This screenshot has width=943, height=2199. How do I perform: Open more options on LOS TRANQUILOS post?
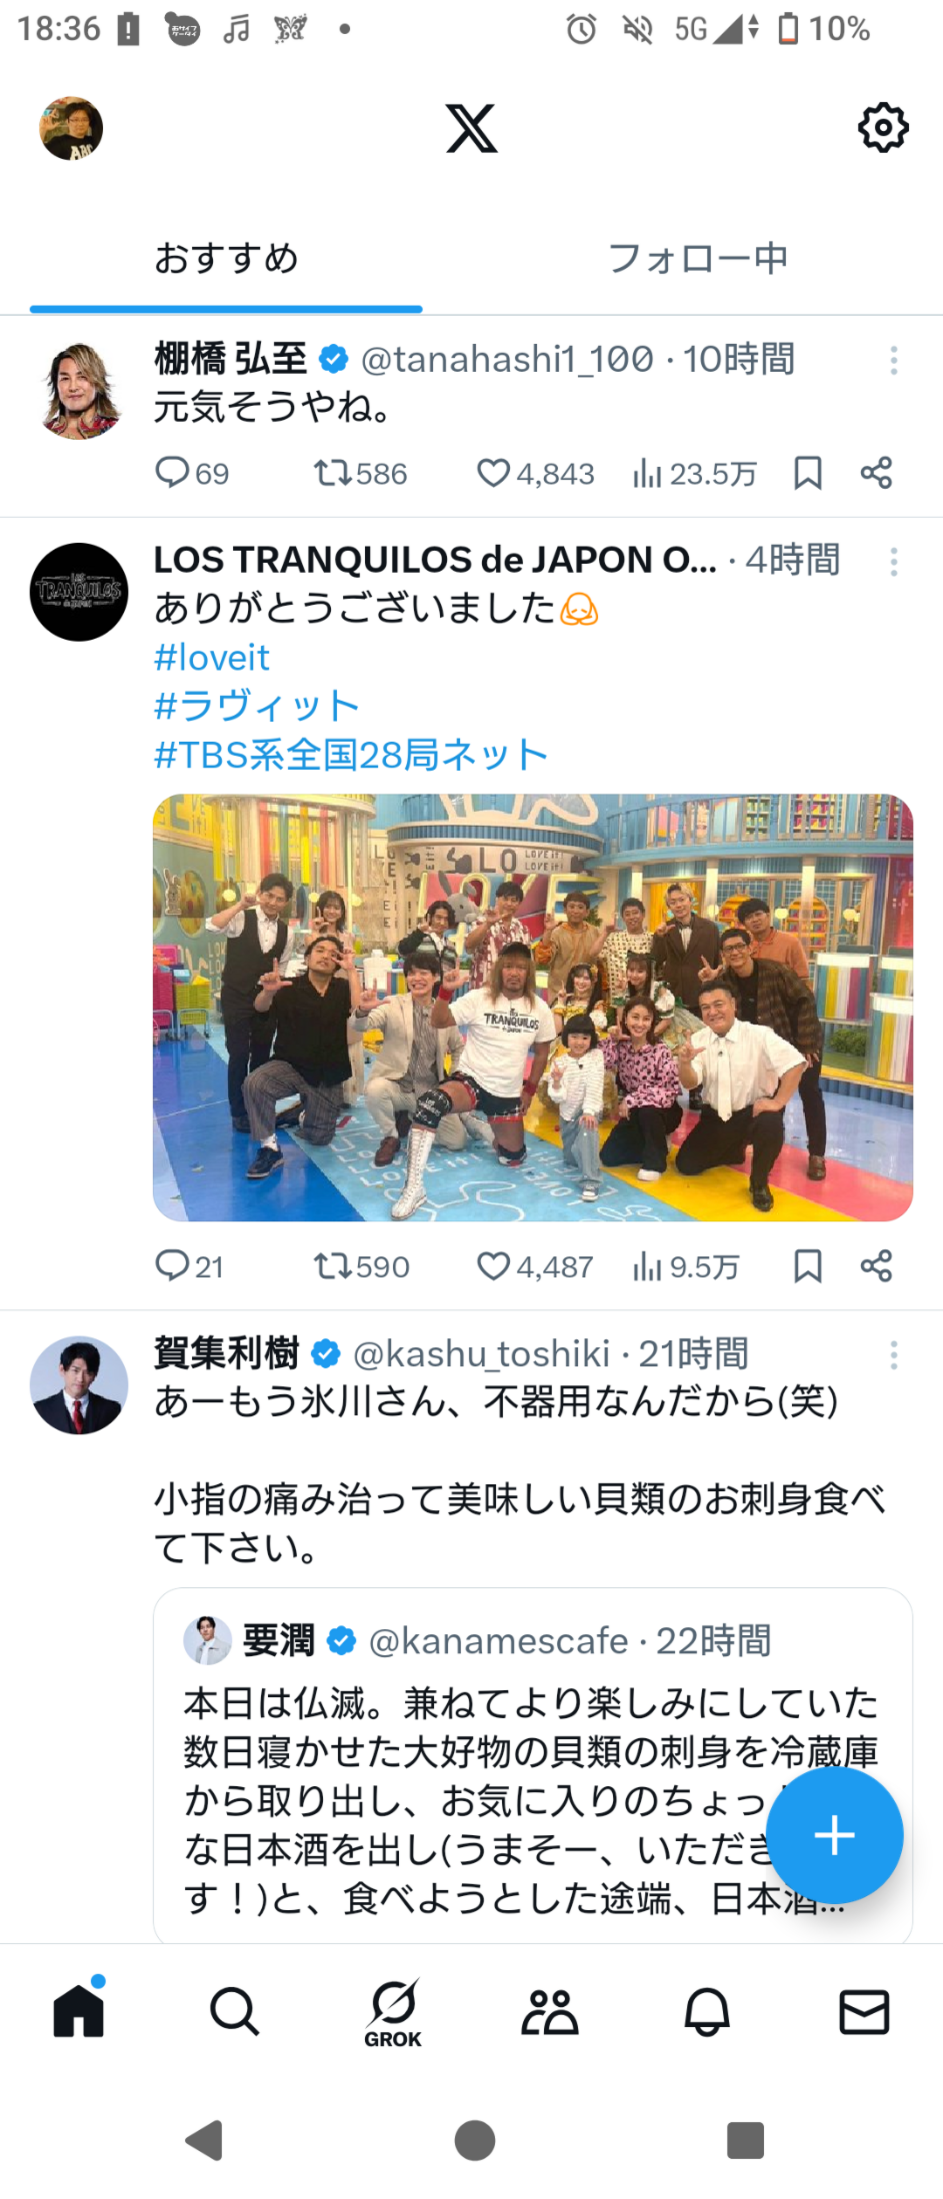(894, 561)
